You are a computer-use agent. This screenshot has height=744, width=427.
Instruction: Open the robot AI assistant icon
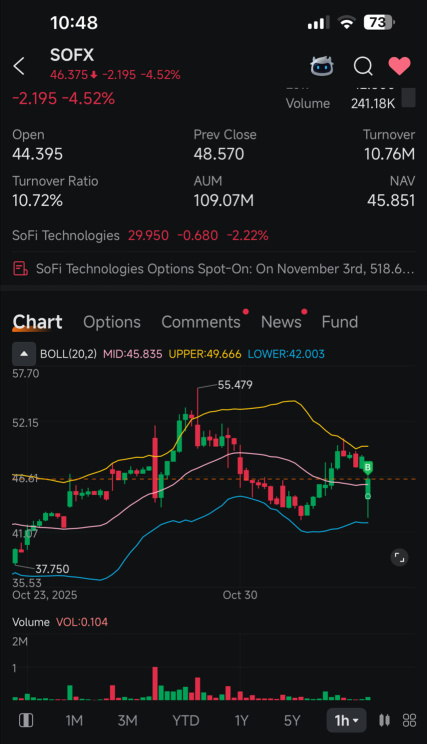pyautogui.click(x=322, y=66)
